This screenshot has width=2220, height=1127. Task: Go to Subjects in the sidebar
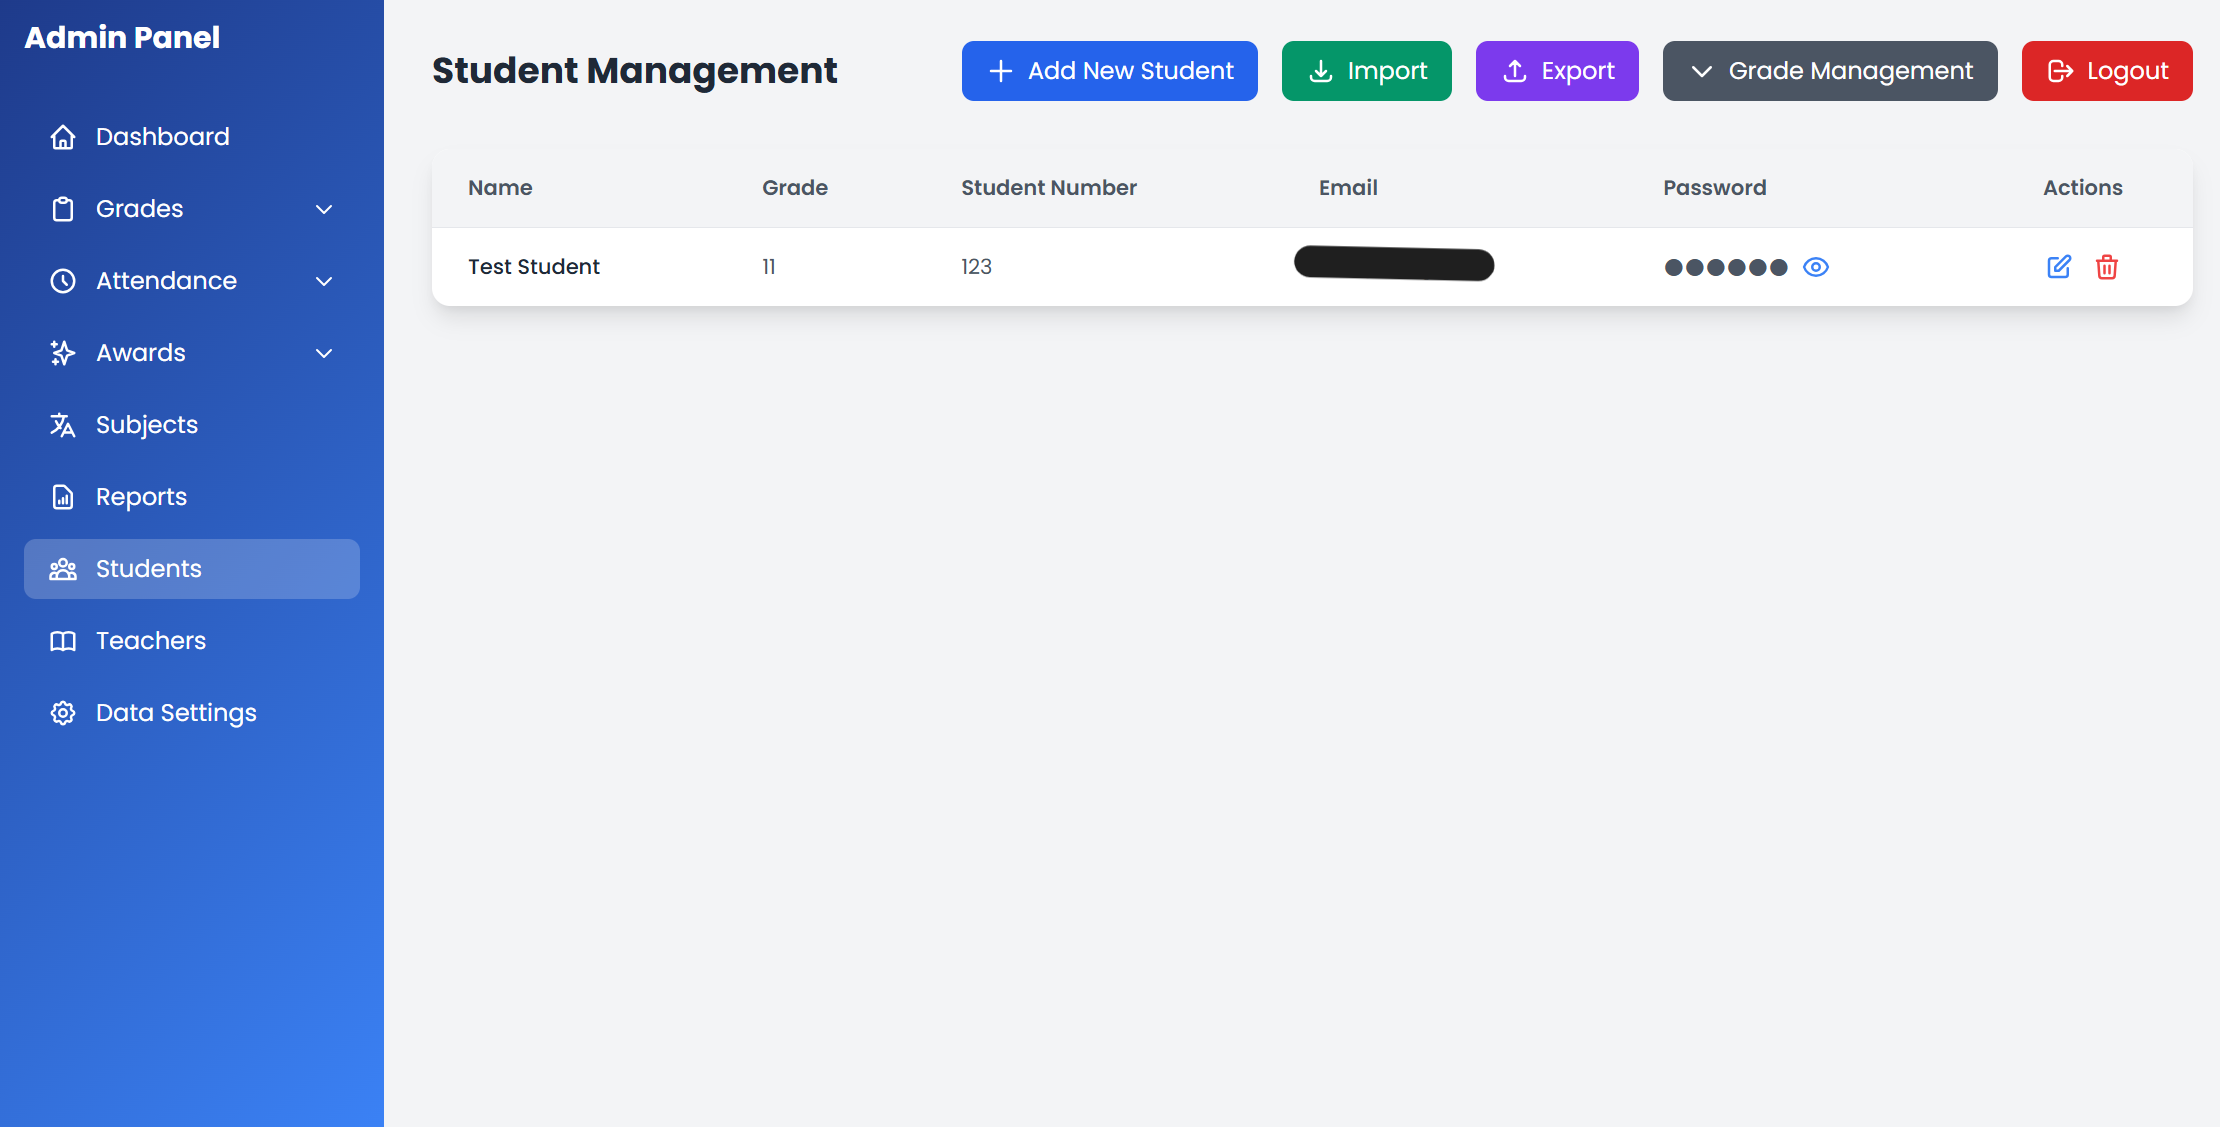[x=192, y=425]
